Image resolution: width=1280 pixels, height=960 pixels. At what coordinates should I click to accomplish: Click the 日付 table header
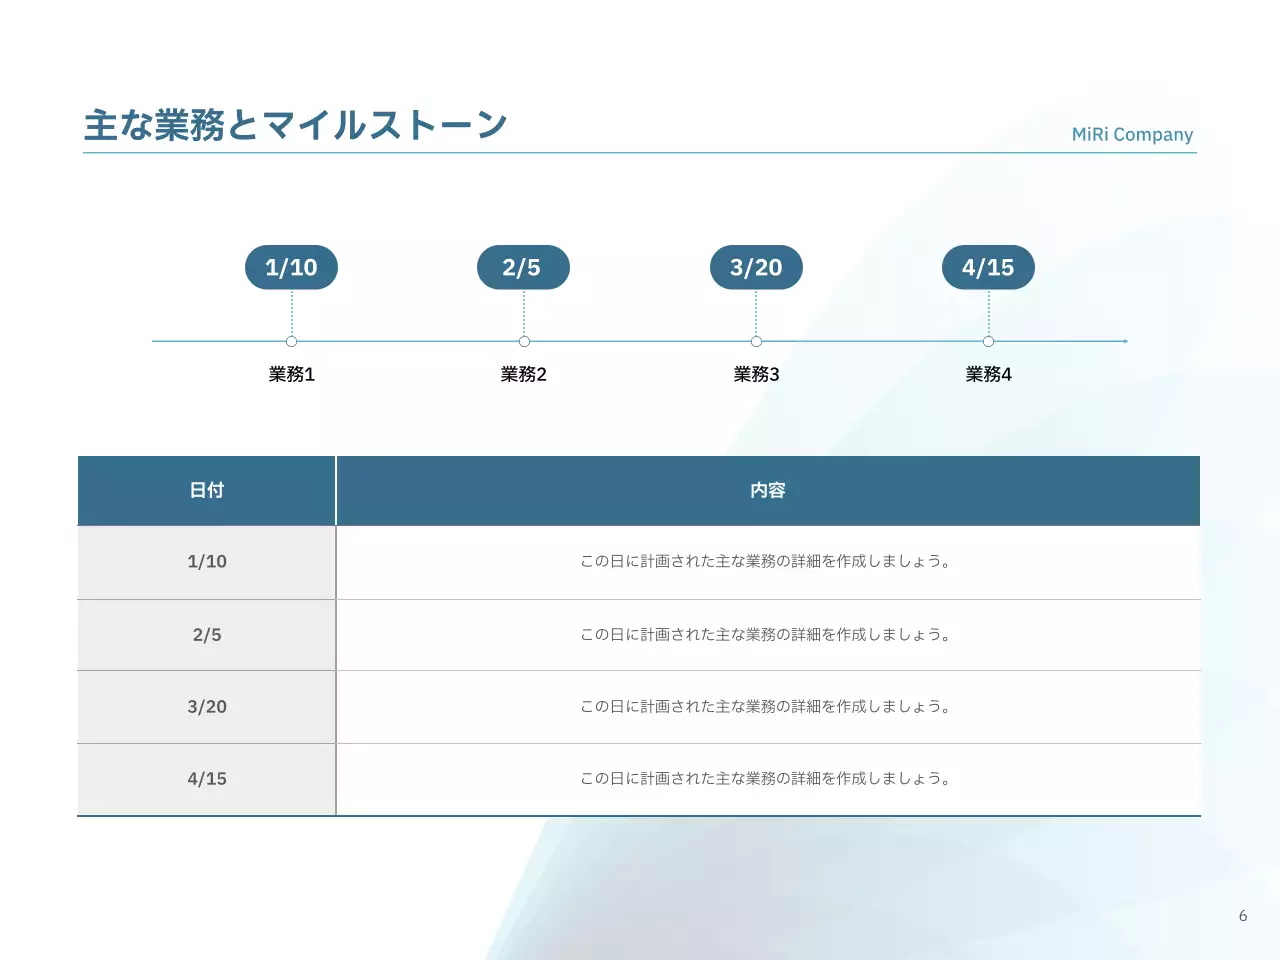206,490
